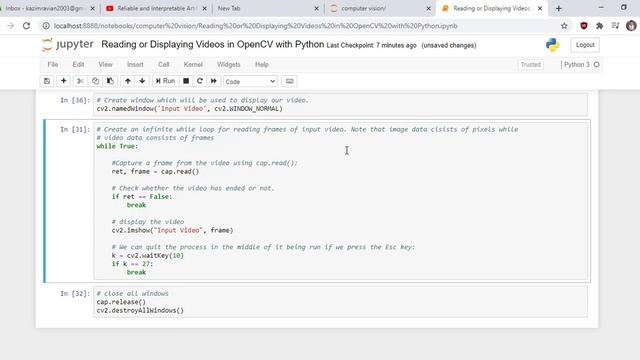Screen dimensions: 640x360
Task: Click the cv2.destroyAllWindows() line
Action: 140,311
